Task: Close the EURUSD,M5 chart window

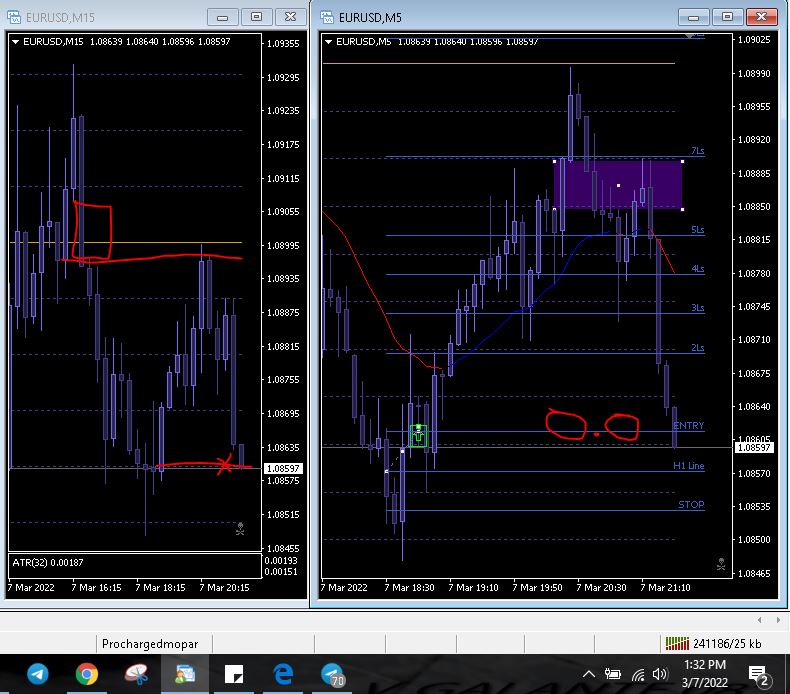Action: pyautogui.click(x=761, y=17)
